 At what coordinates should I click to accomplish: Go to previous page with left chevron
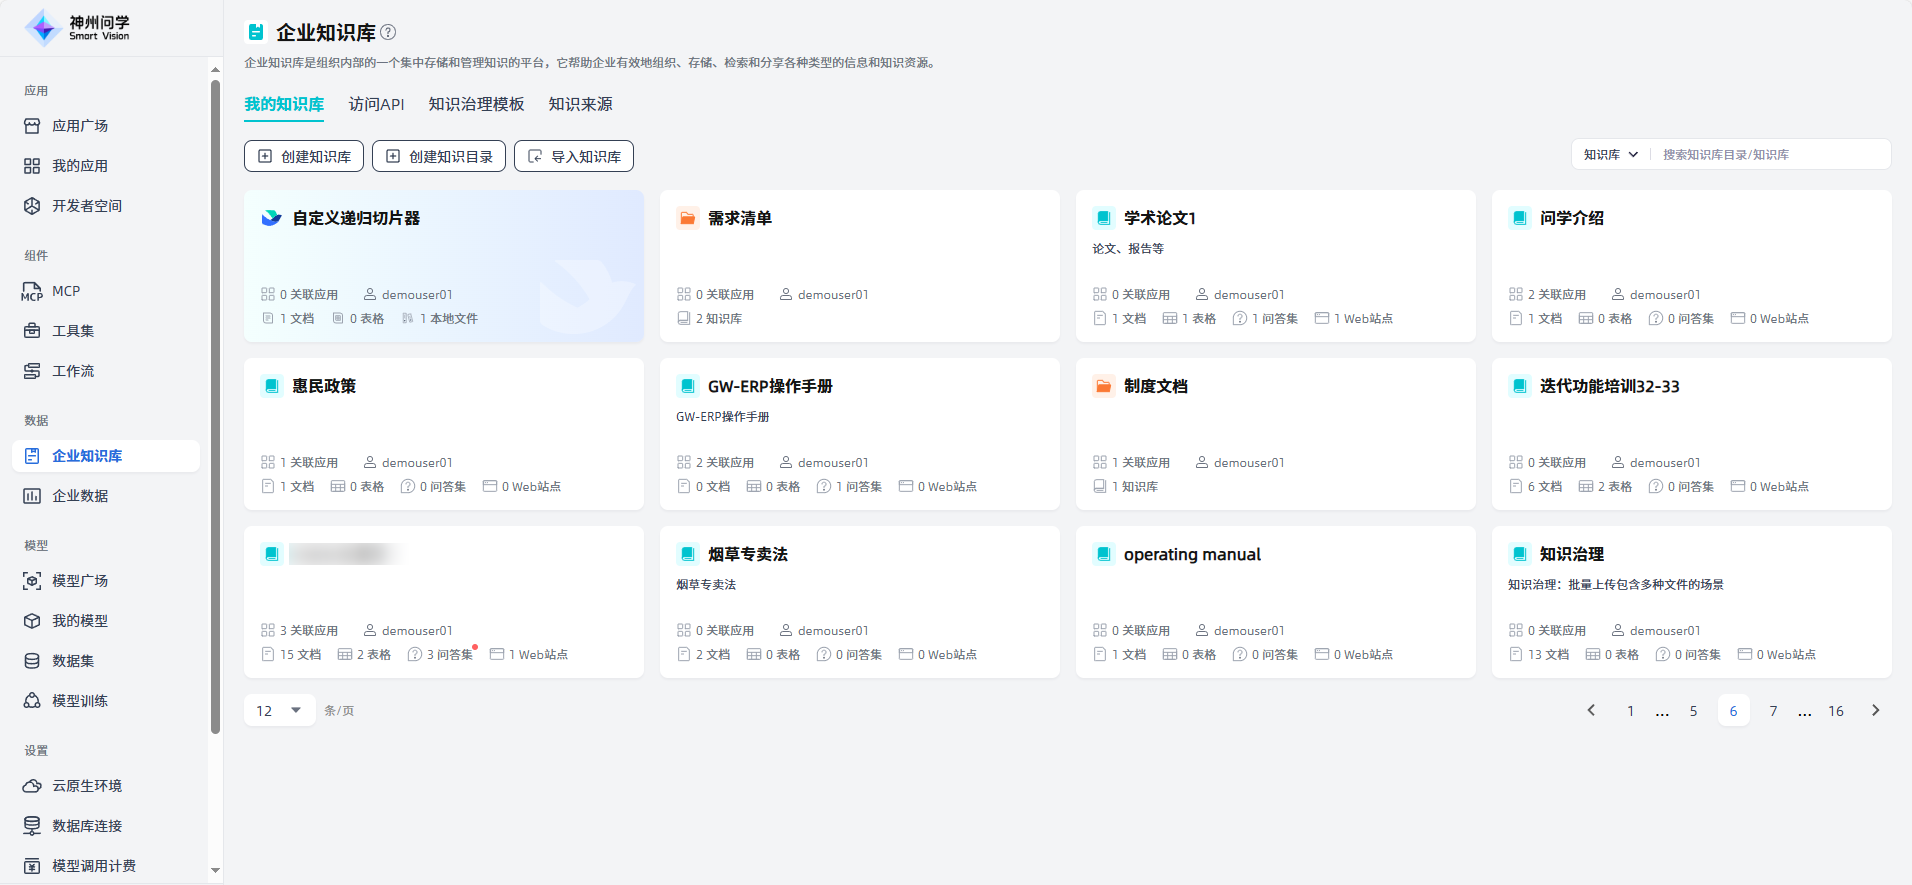1591,711
